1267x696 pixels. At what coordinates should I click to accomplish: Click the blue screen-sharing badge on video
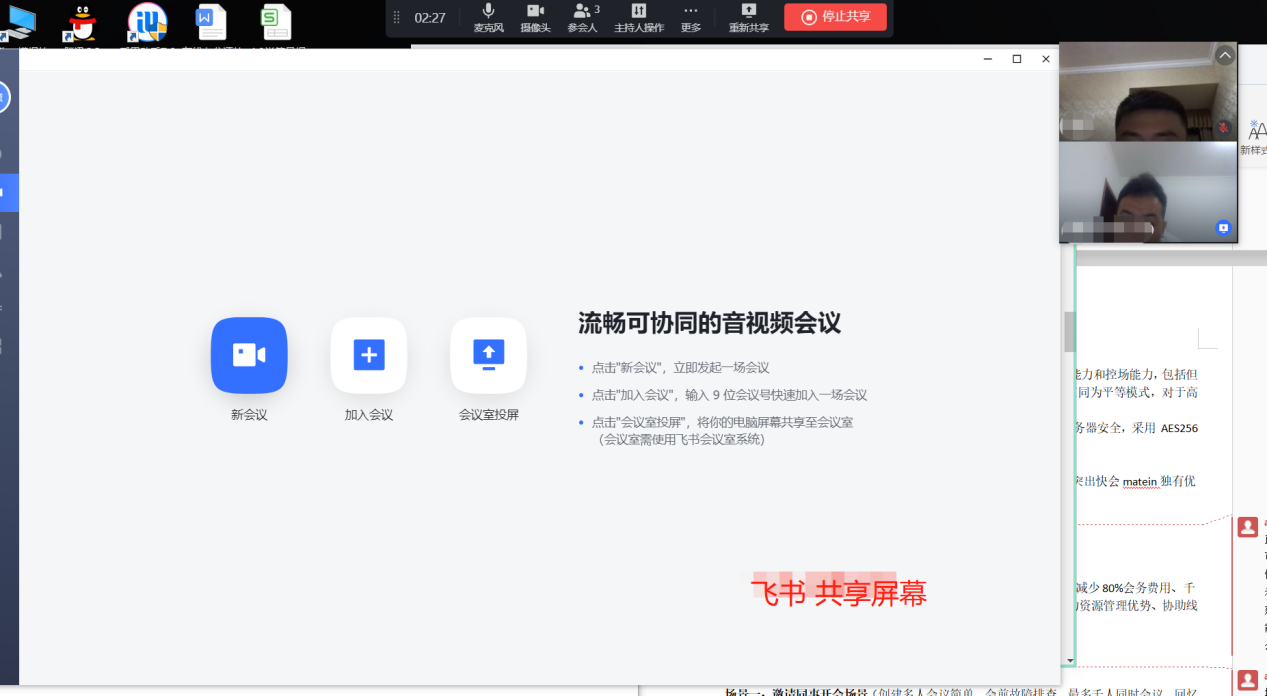click(x=1223, y=228)
